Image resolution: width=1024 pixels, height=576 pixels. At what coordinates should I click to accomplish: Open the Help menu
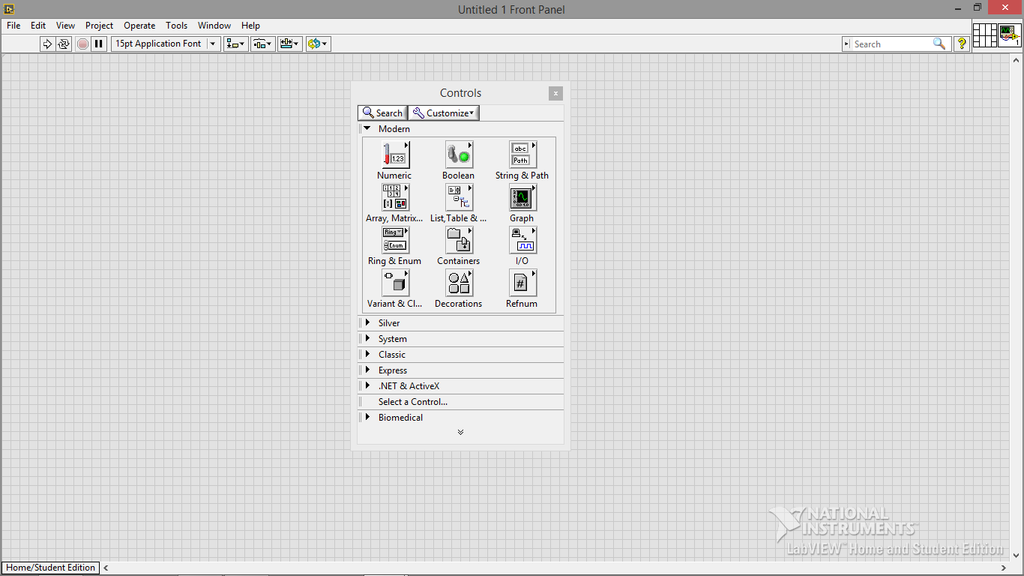(x=250, y=25)
